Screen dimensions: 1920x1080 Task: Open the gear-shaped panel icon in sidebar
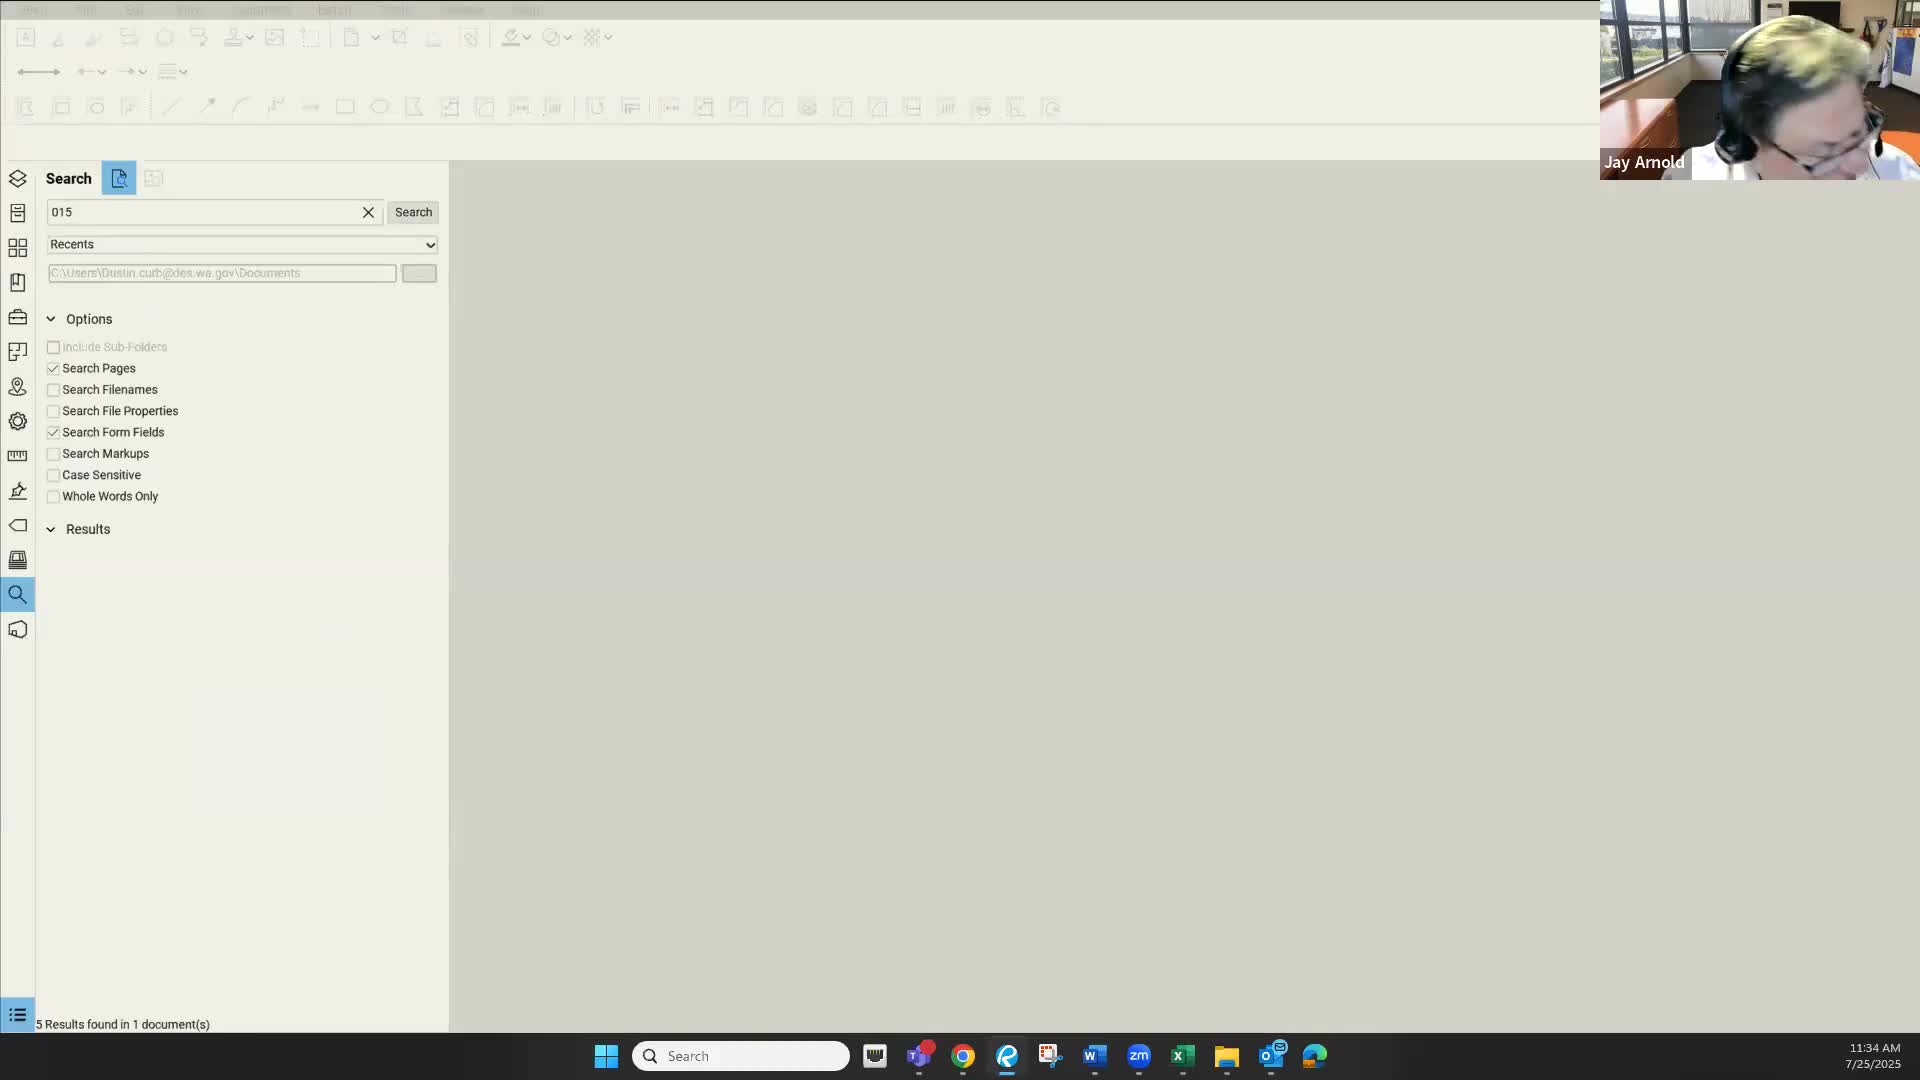17,421
